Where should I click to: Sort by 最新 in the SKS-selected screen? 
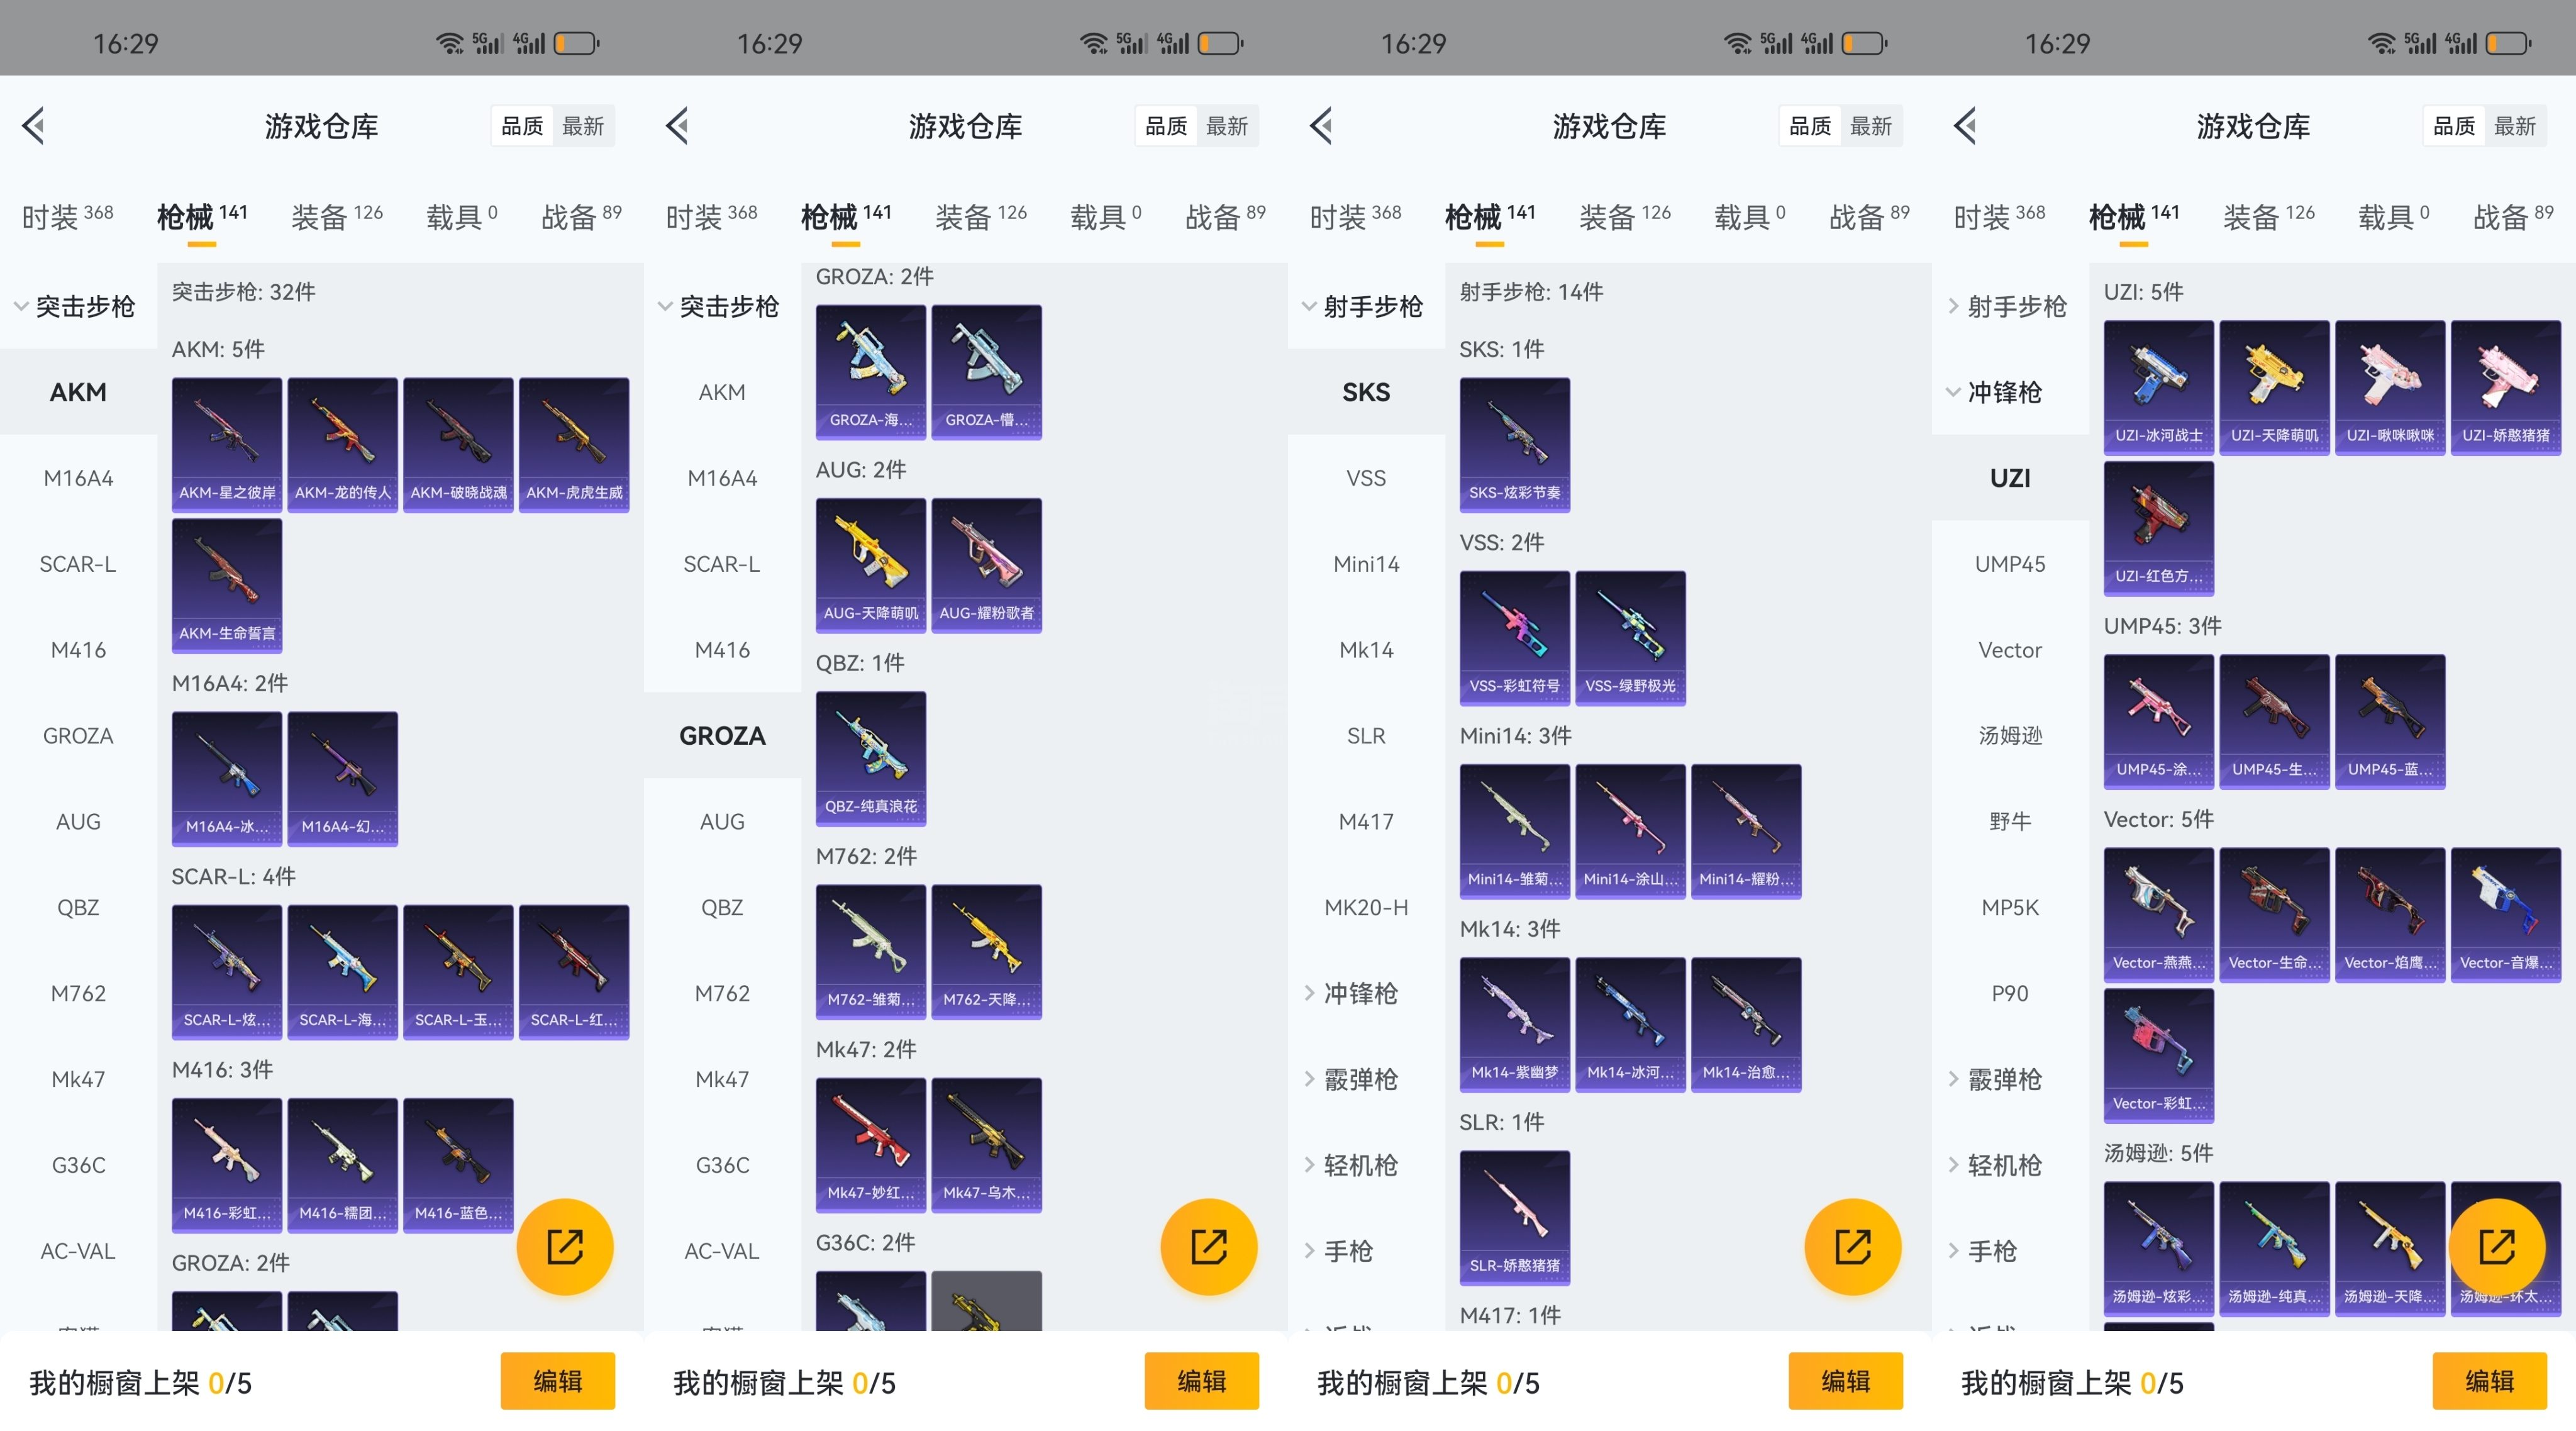coord(1872,126)
